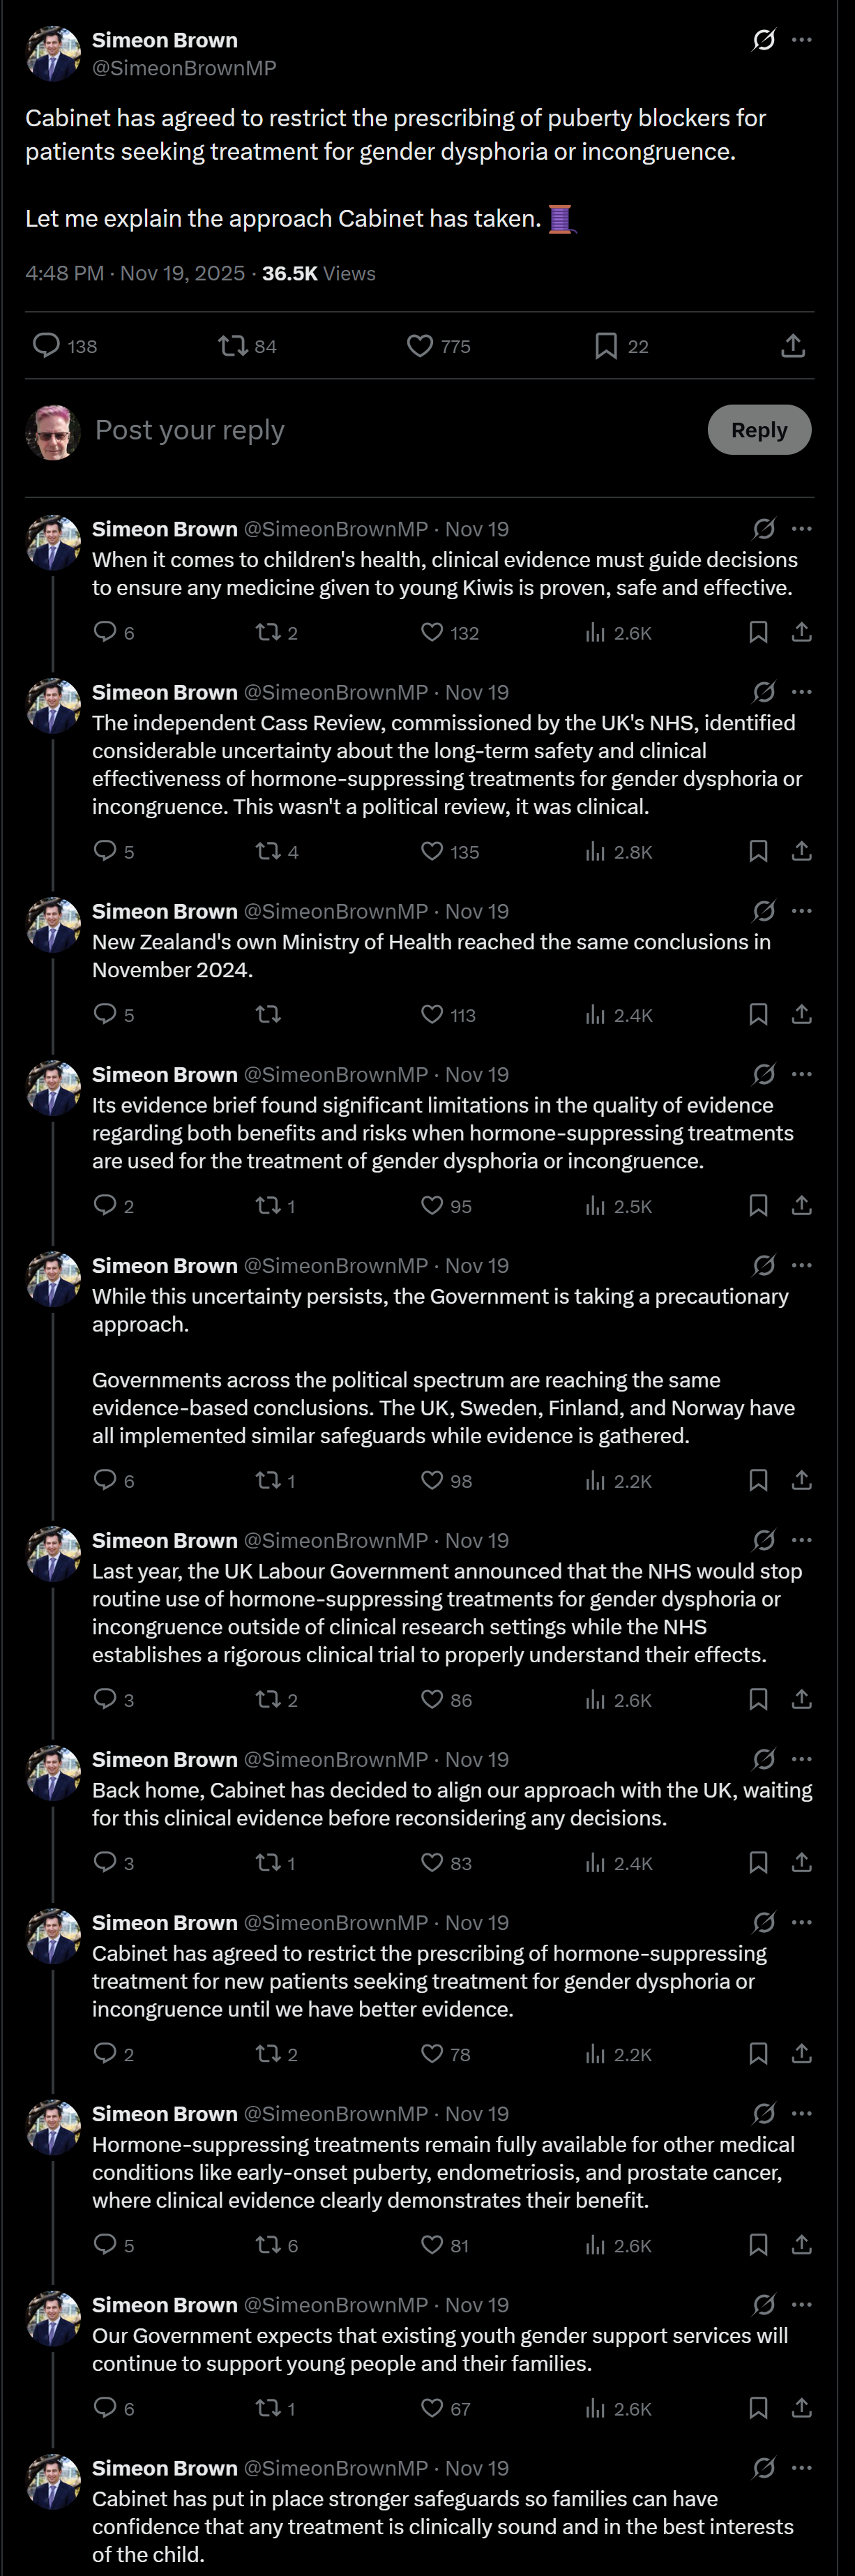Open more options on the 'precautionary approach' reply
This screenshot has height=2576, width=855.
click(801, 1265)
